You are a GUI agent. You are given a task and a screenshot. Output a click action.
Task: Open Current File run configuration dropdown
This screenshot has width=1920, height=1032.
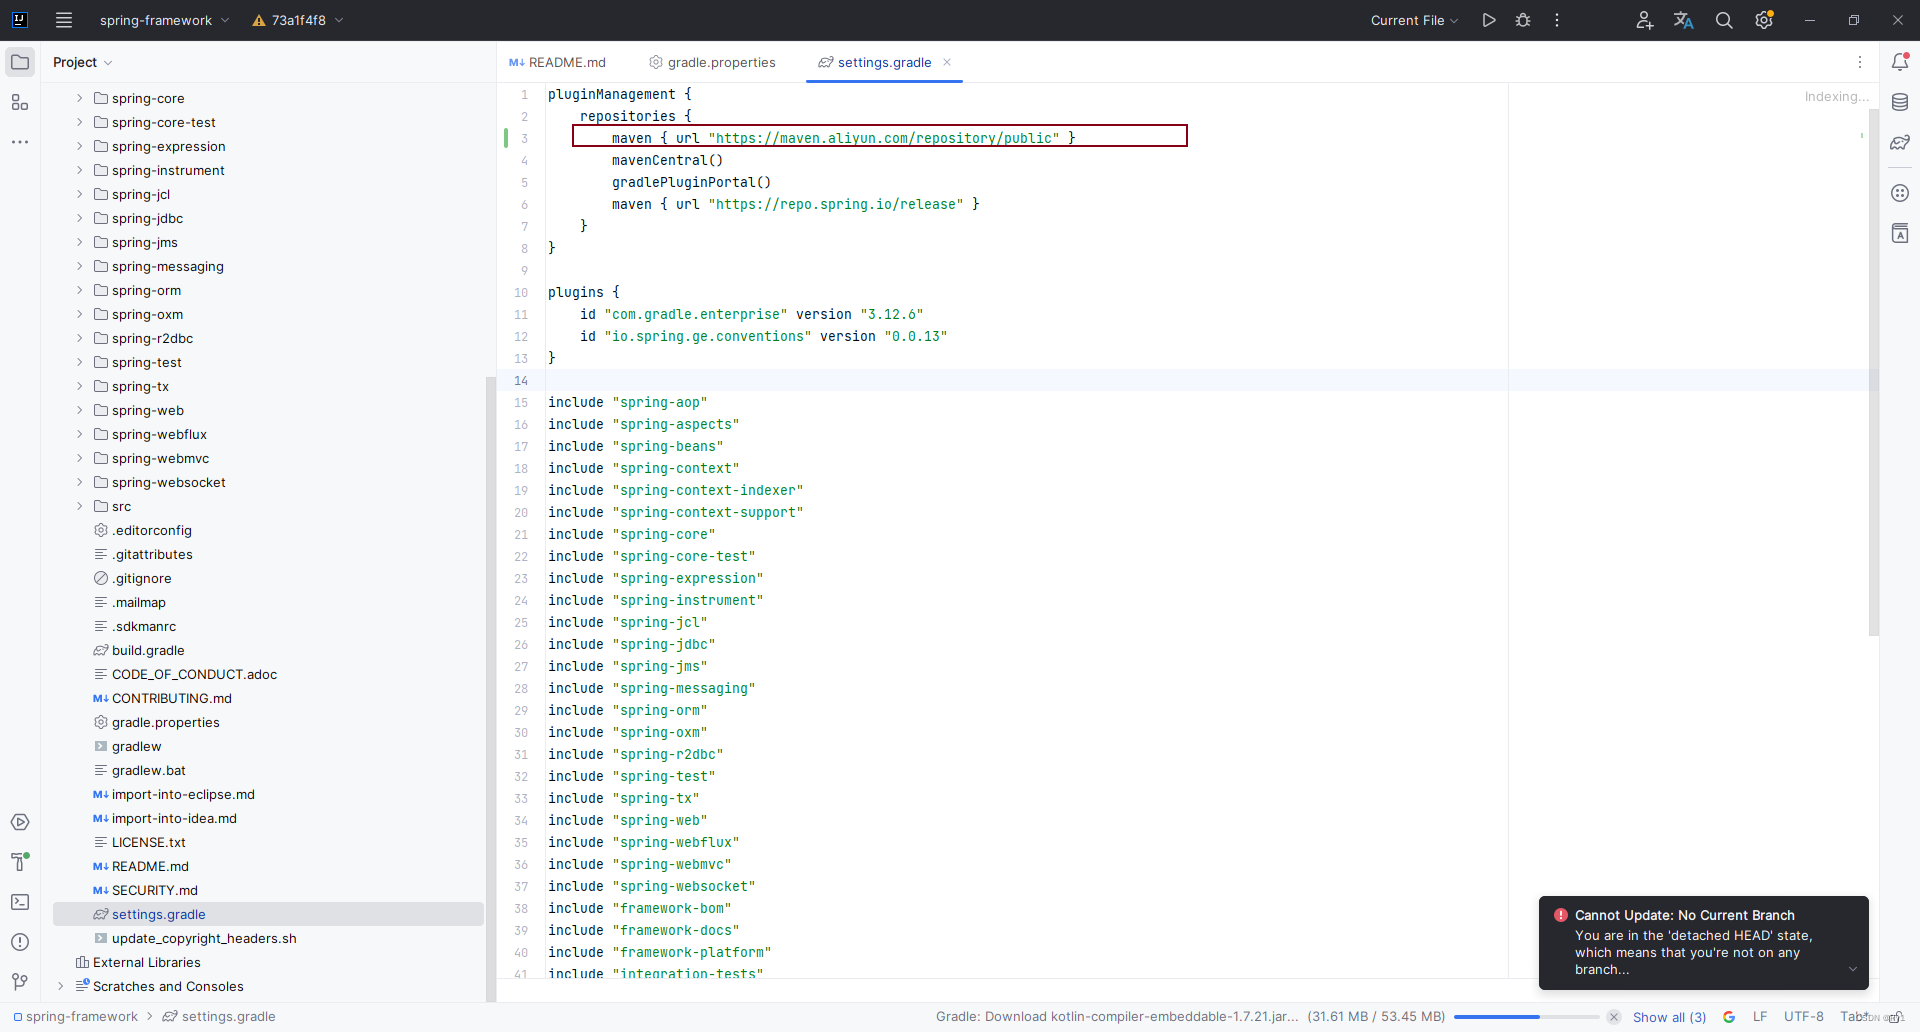click(x=1414, y=20)
